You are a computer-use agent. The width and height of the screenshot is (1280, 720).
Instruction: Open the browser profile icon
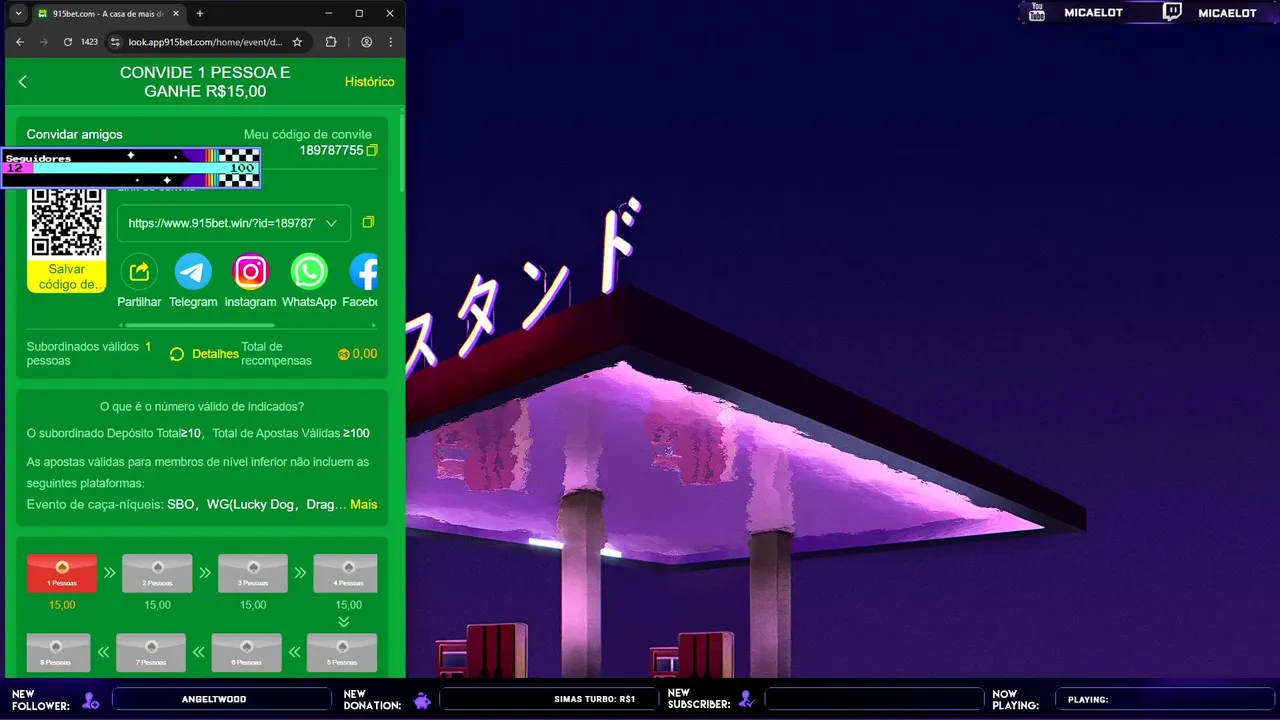[367, 42]
